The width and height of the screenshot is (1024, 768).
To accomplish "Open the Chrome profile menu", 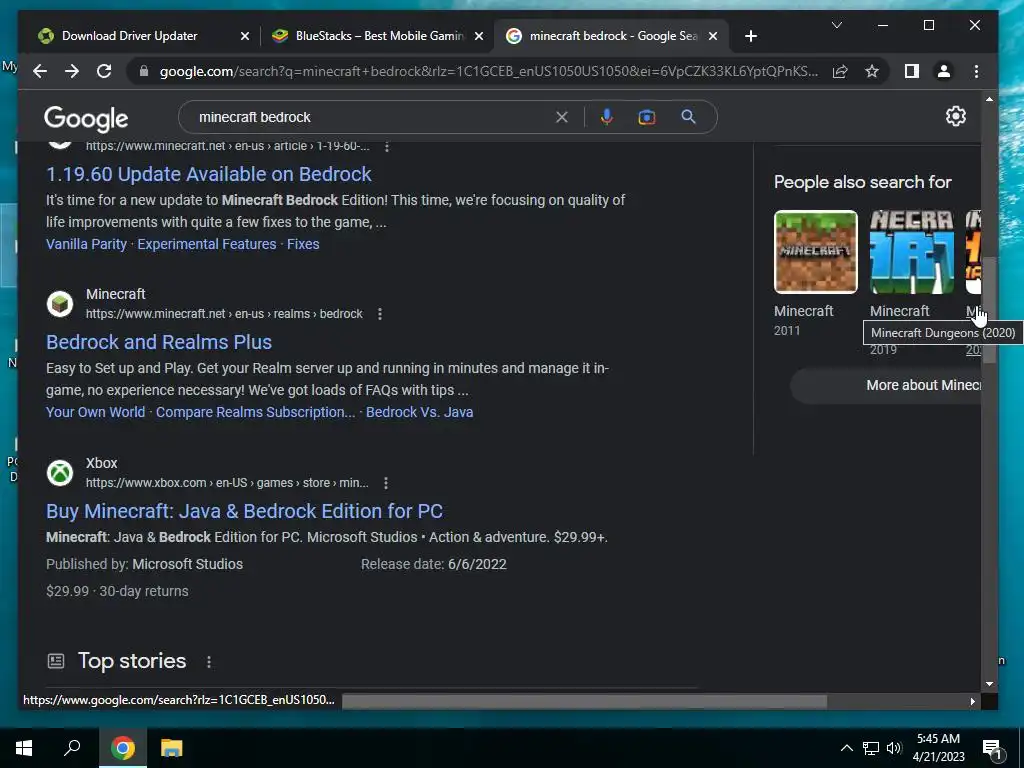I will coord(944,71).
